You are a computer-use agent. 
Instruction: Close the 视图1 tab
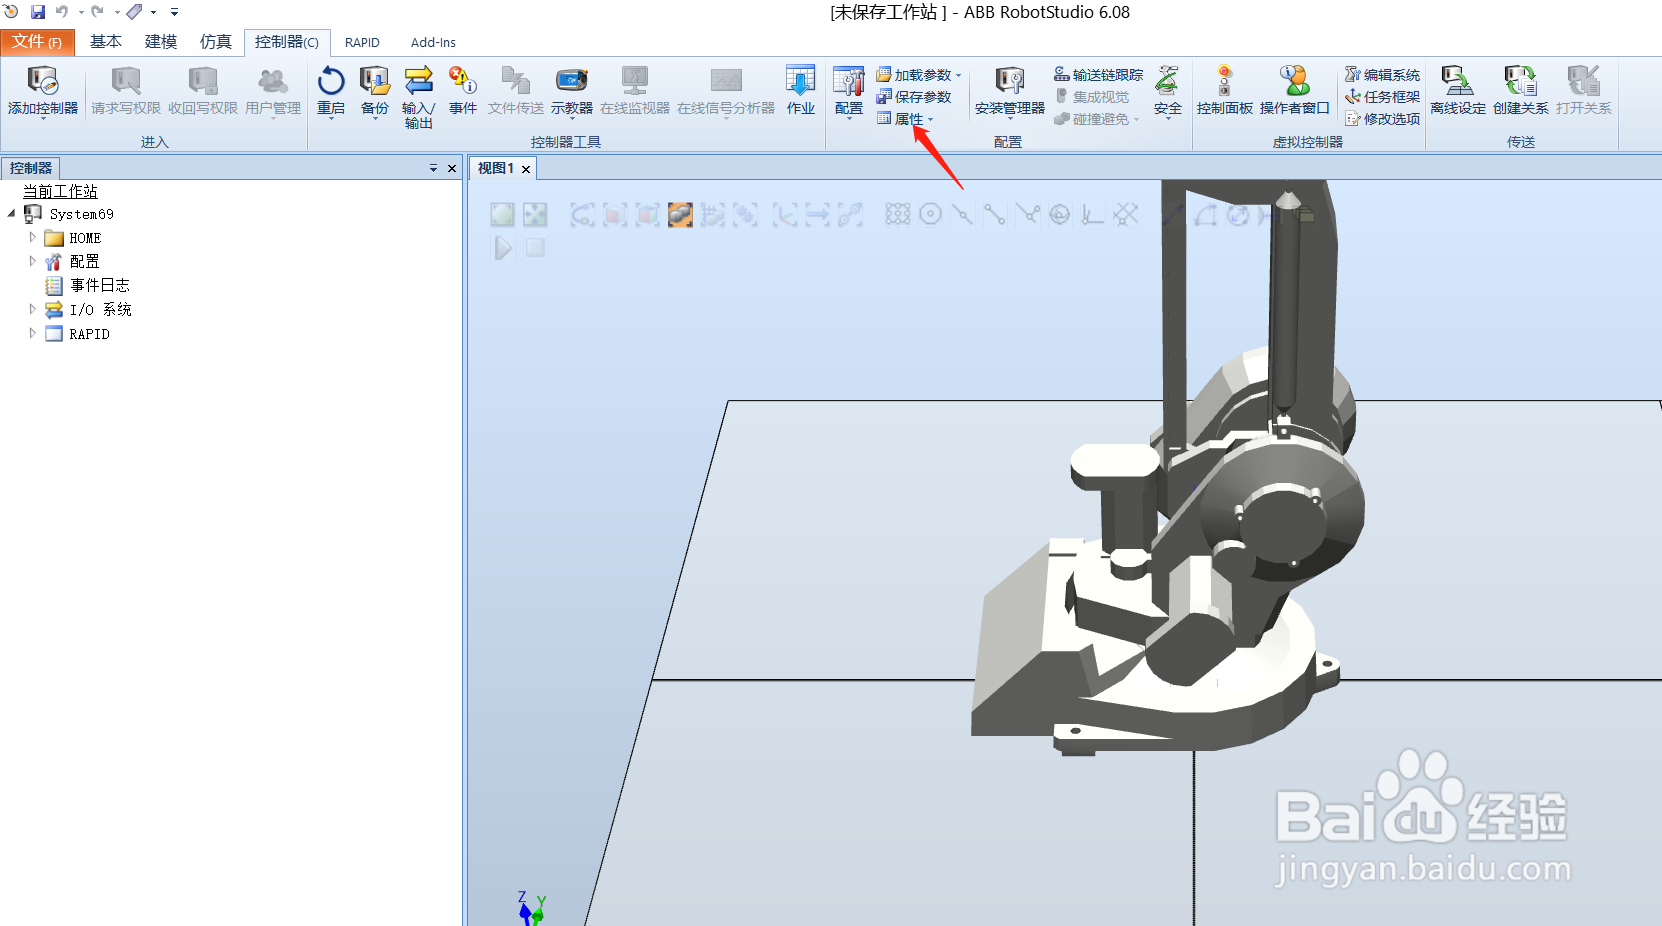526,169
